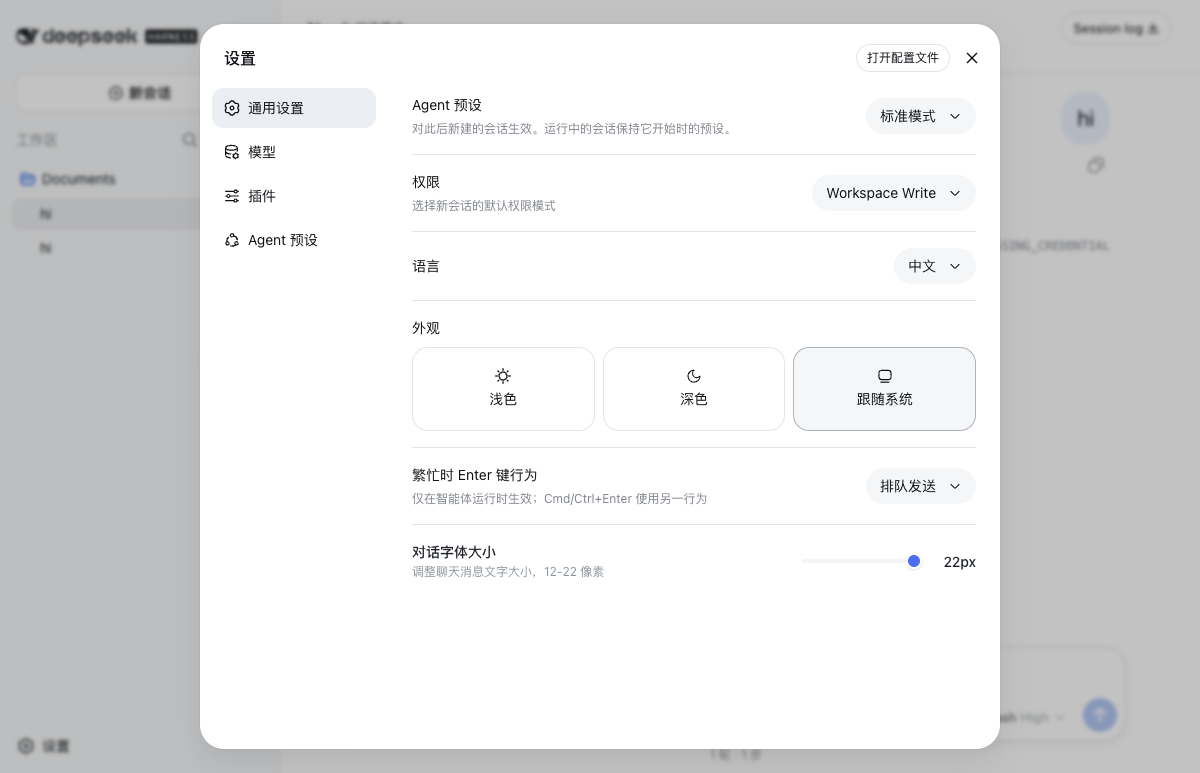Click the 繁忙时 Enter 键行为 label
Viewport: 1200px width, 773px height.
(x=475, y=475)
